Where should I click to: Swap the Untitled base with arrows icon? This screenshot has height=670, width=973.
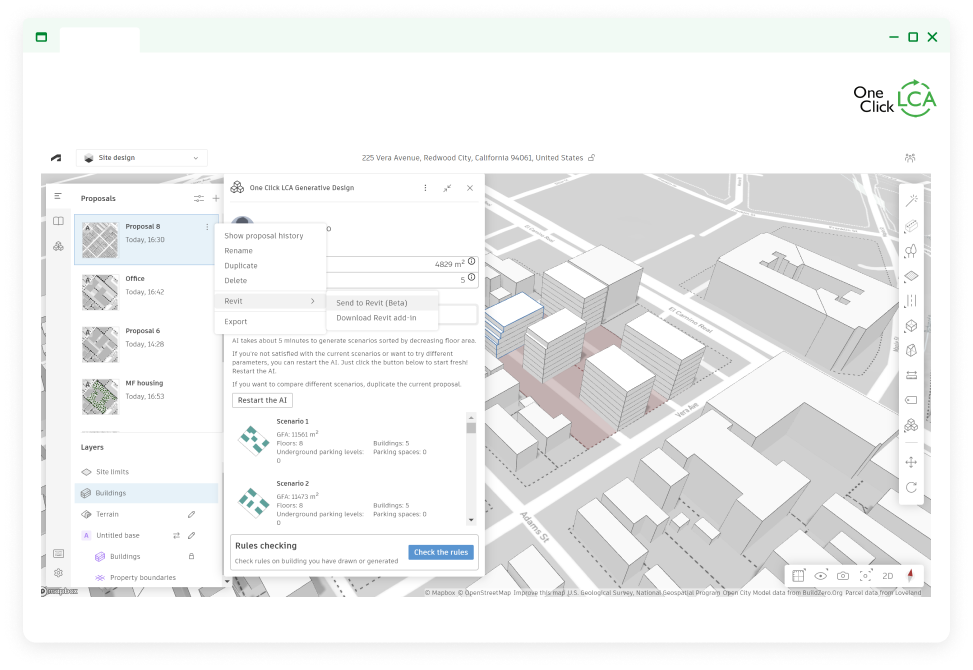coord(176,535)
